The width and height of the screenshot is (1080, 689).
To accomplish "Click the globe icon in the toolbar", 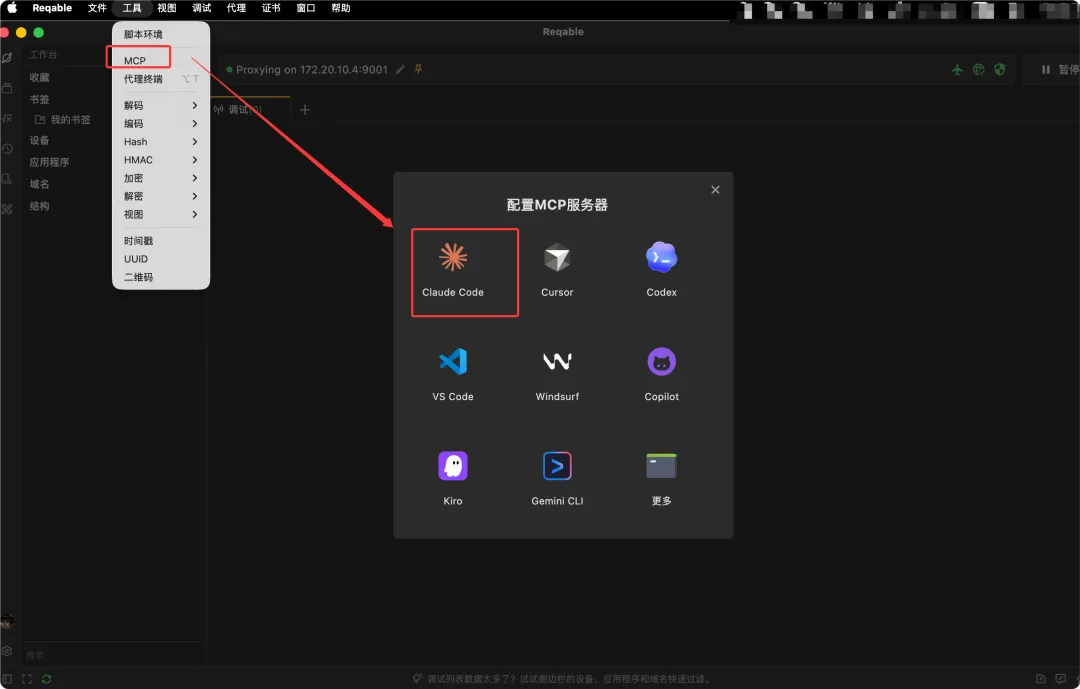I will pos(978,70).
